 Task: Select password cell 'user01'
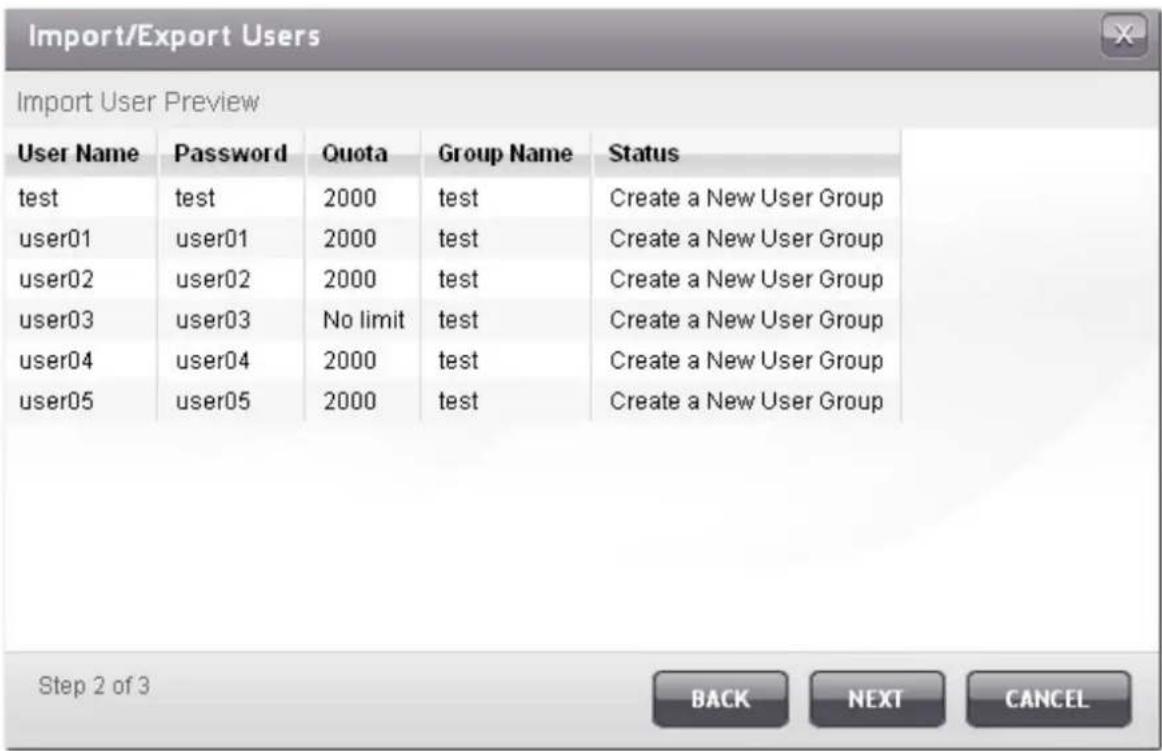click(212, 239)
